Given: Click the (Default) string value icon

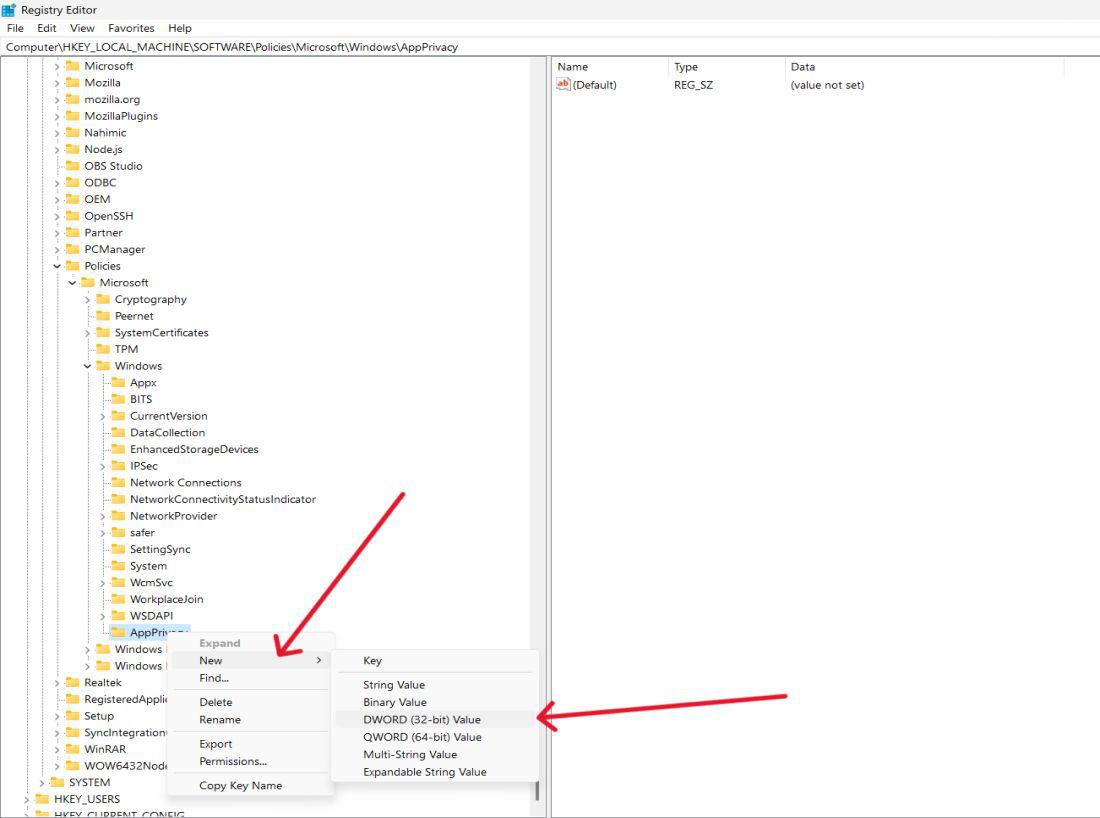Looking at the screenshot, I should click(563, 84).
